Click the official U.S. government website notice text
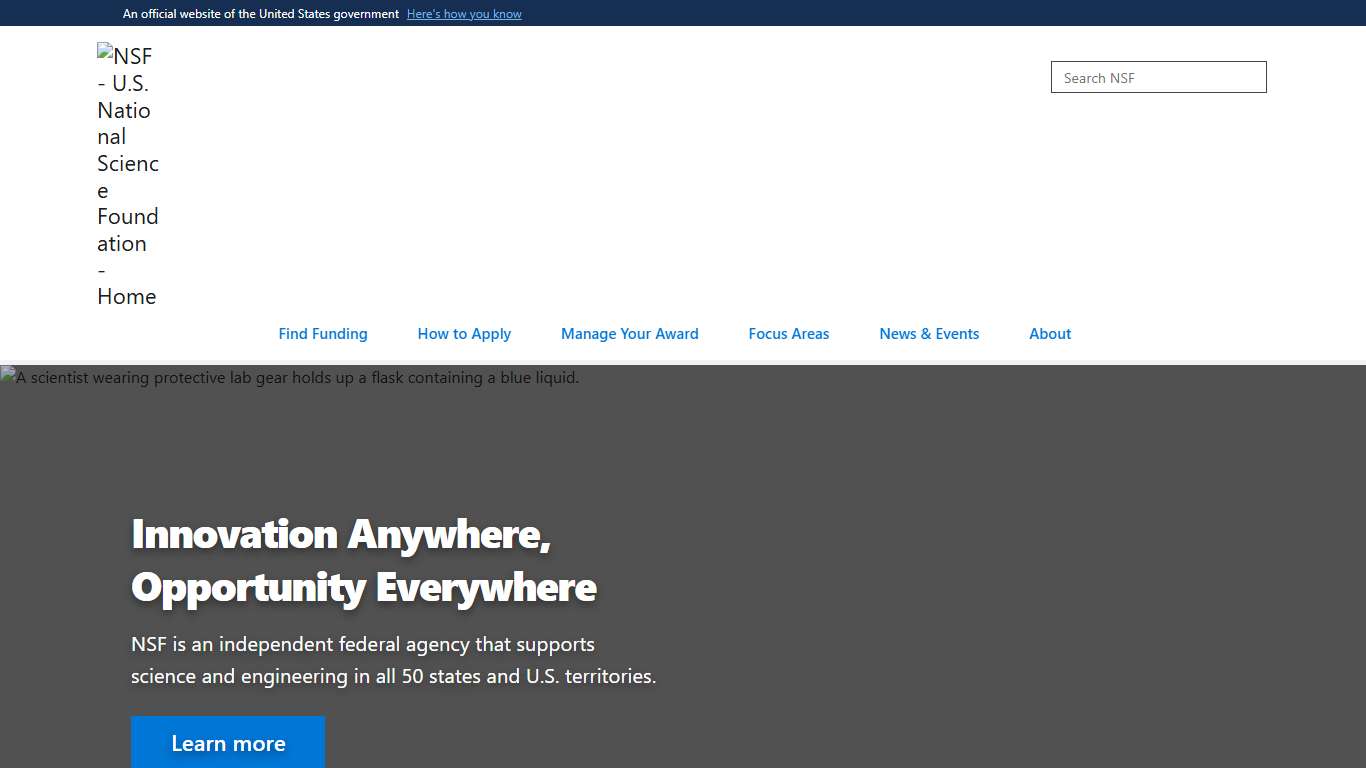 260,14
